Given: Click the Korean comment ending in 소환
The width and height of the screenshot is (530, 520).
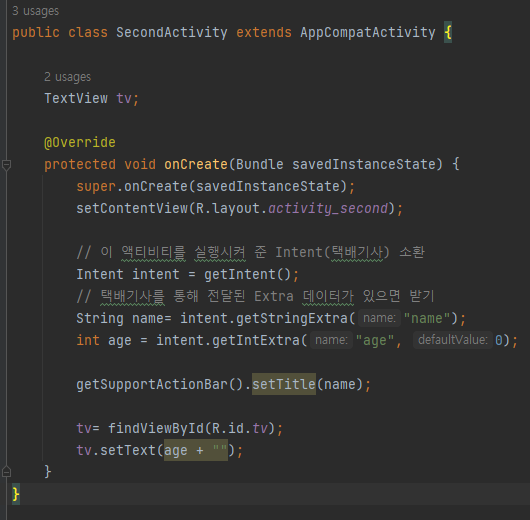Looking at the screenshot, I should (250, 253).
